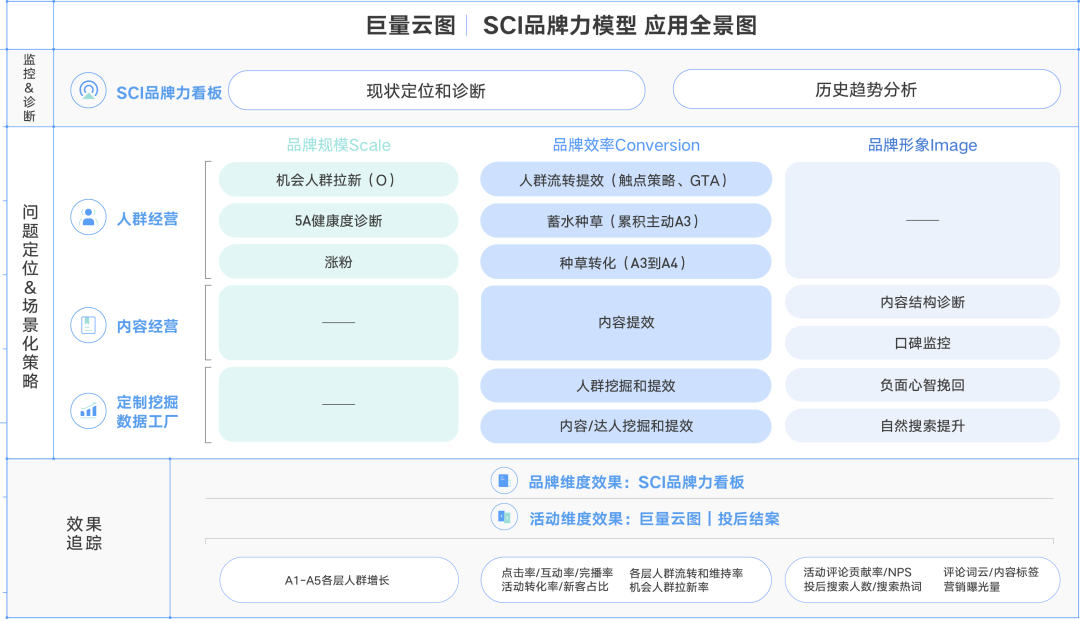Click the 涨粉 box
The width and height of the screenshot is (1080, 619).
(338, 262)
